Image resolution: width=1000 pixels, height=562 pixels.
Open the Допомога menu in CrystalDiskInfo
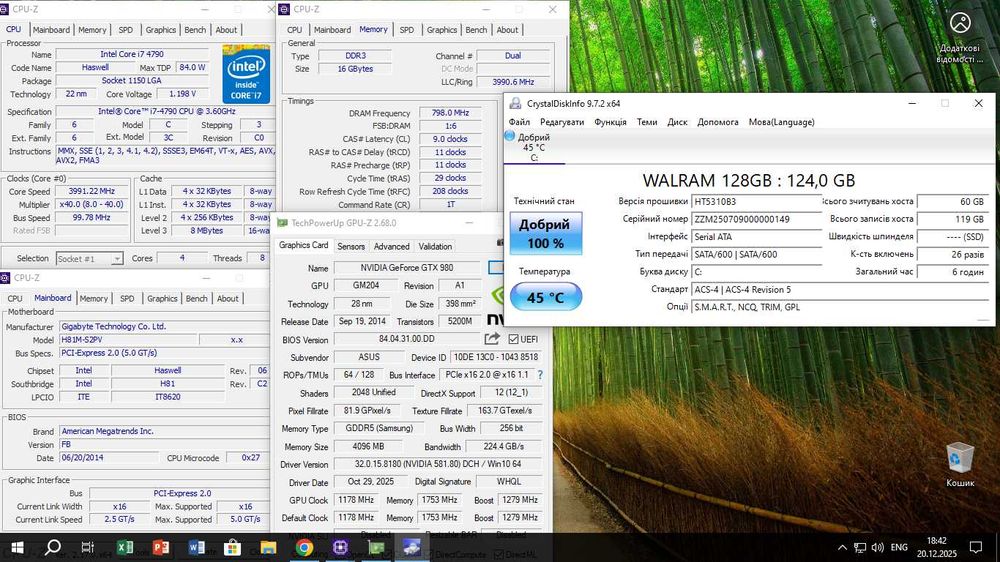tap(717, 122)
